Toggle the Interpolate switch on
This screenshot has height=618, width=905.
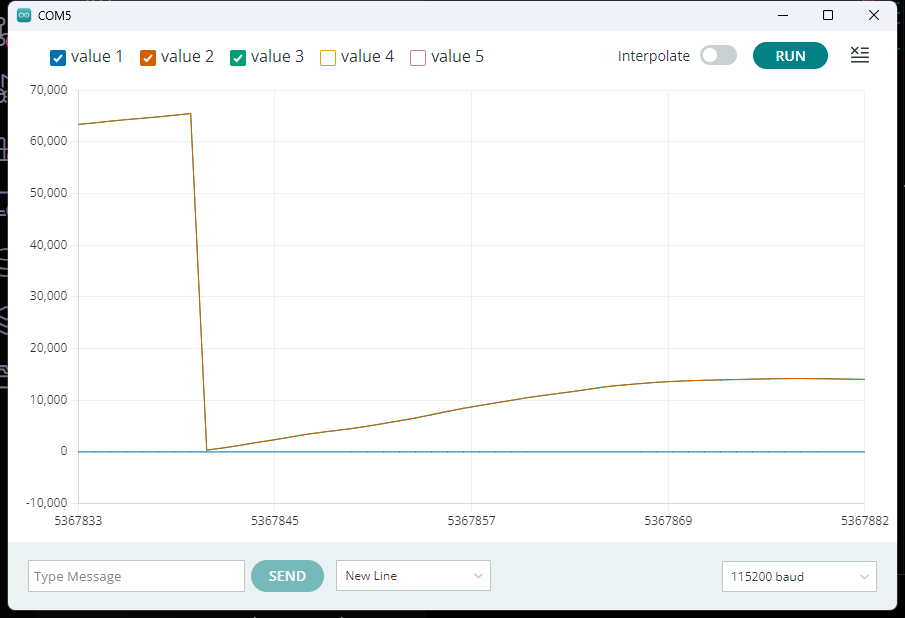click(x=718, y=56)
